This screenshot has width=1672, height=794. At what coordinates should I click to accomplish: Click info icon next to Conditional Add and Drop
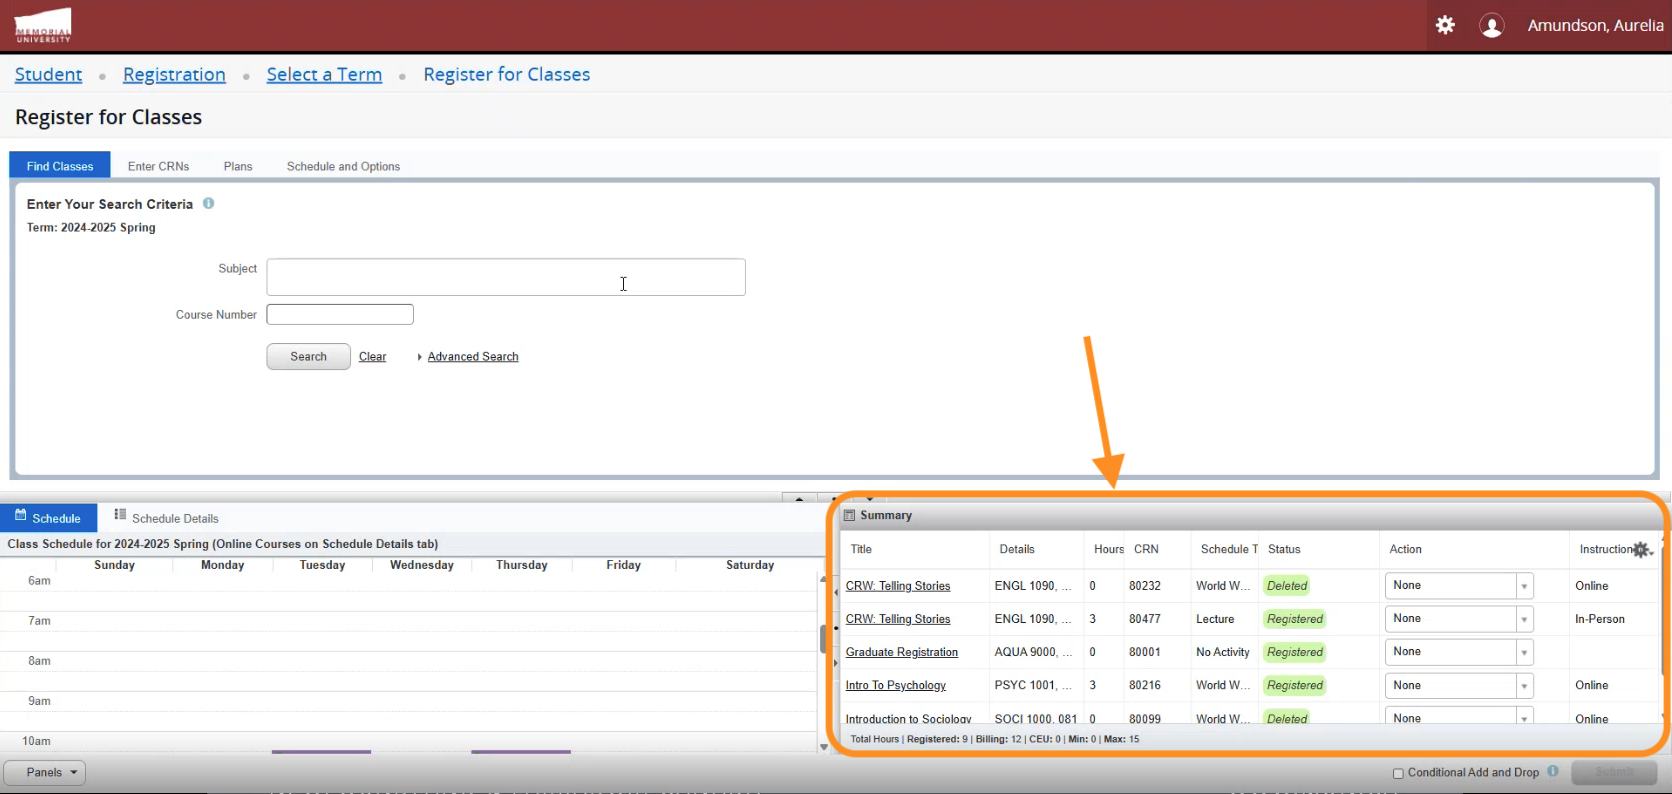click(1553, 771)
